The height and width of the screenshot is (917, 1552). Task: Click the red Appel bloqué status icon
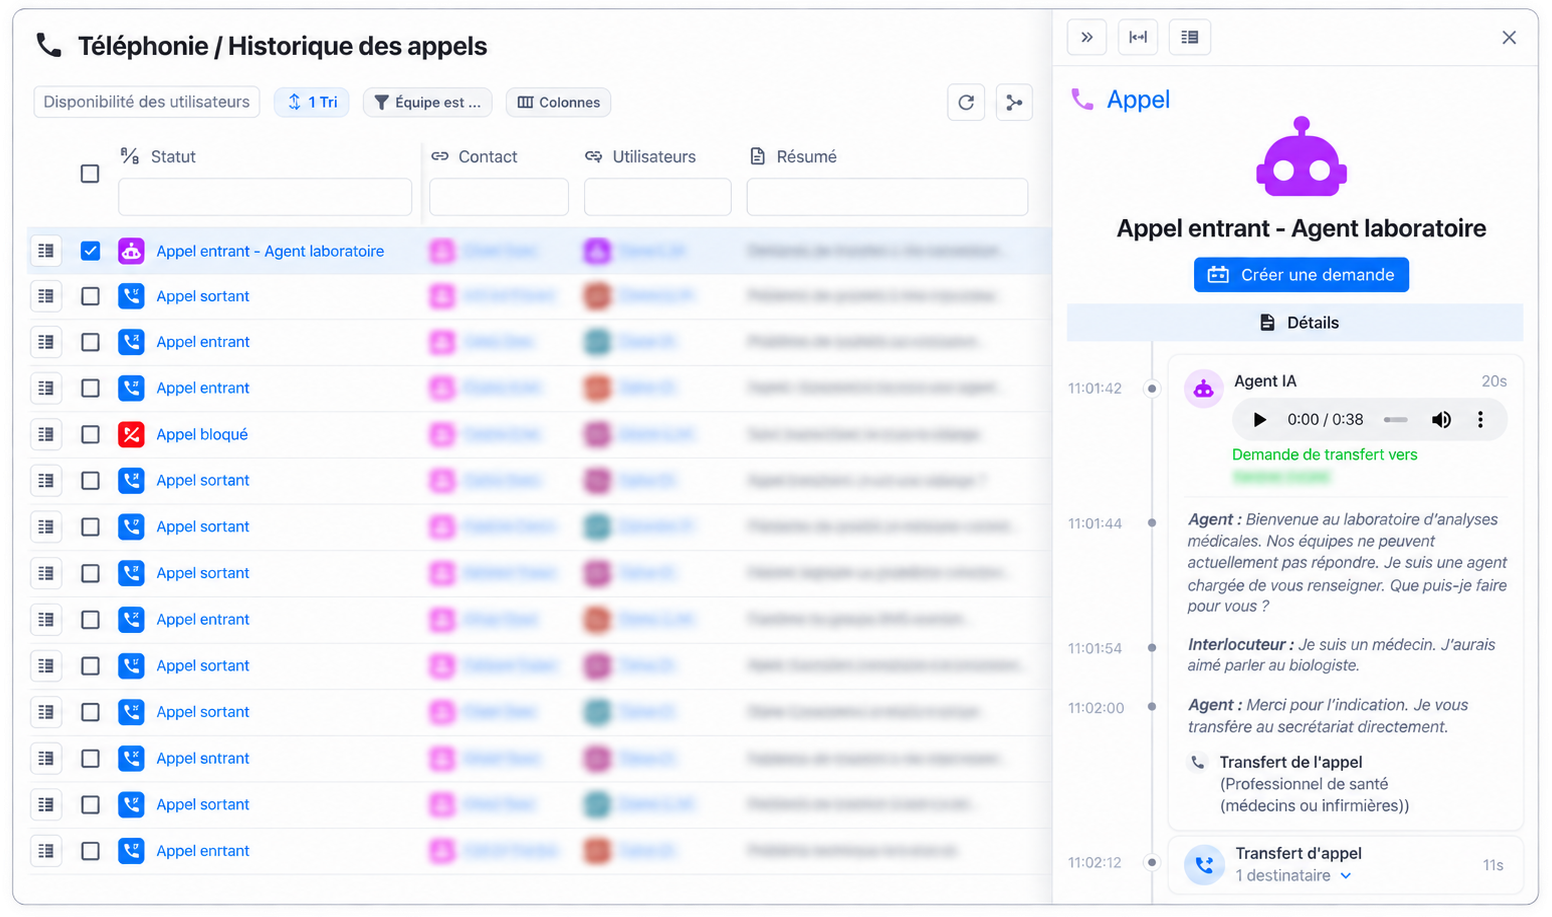point(131,434)
